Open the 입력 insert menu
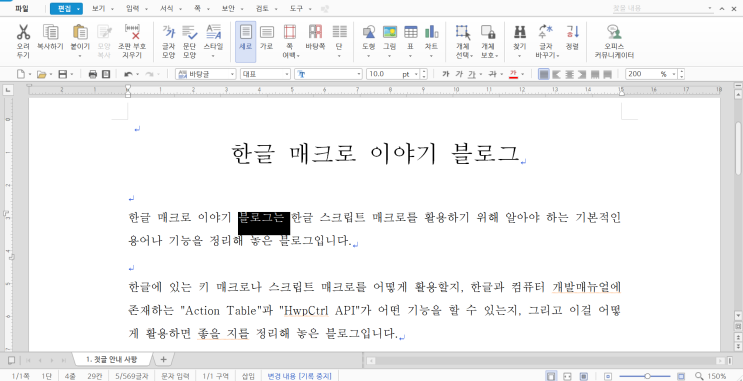 tap(133, 9)
